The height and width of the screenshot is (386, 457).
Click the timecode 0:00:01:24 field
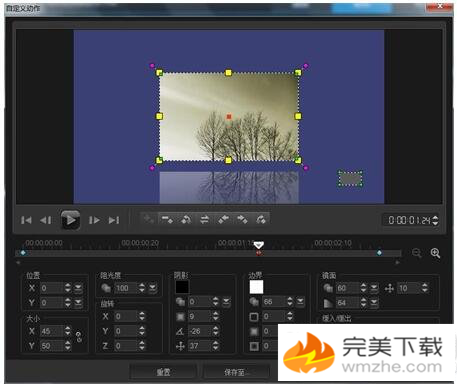pyautogui.click(x=409, y=220)
